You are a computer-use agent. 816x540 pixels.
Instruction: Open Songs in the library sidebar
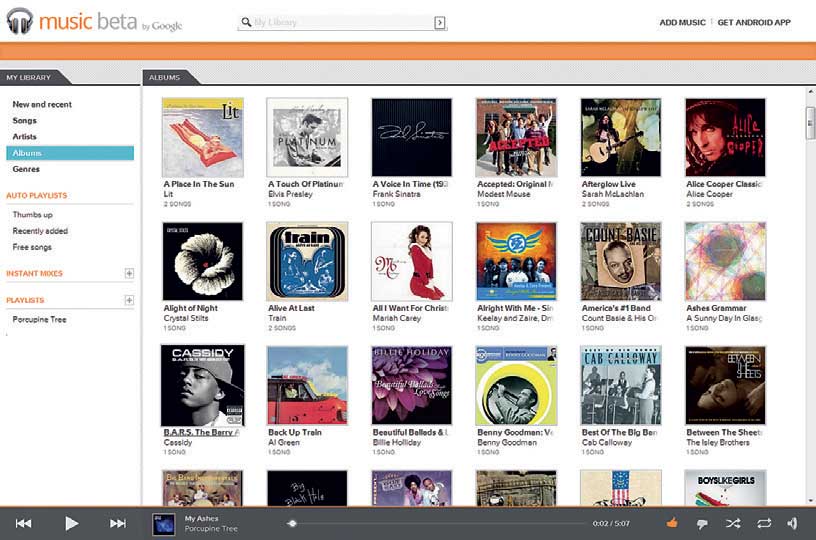click(x=24, y=120)
